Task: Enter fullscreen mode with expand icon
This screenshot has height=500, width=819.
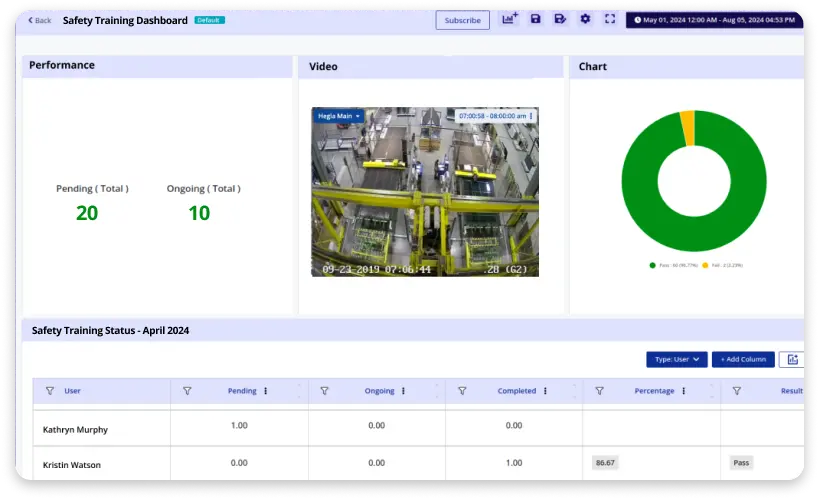Action: [x=610, y=19]
